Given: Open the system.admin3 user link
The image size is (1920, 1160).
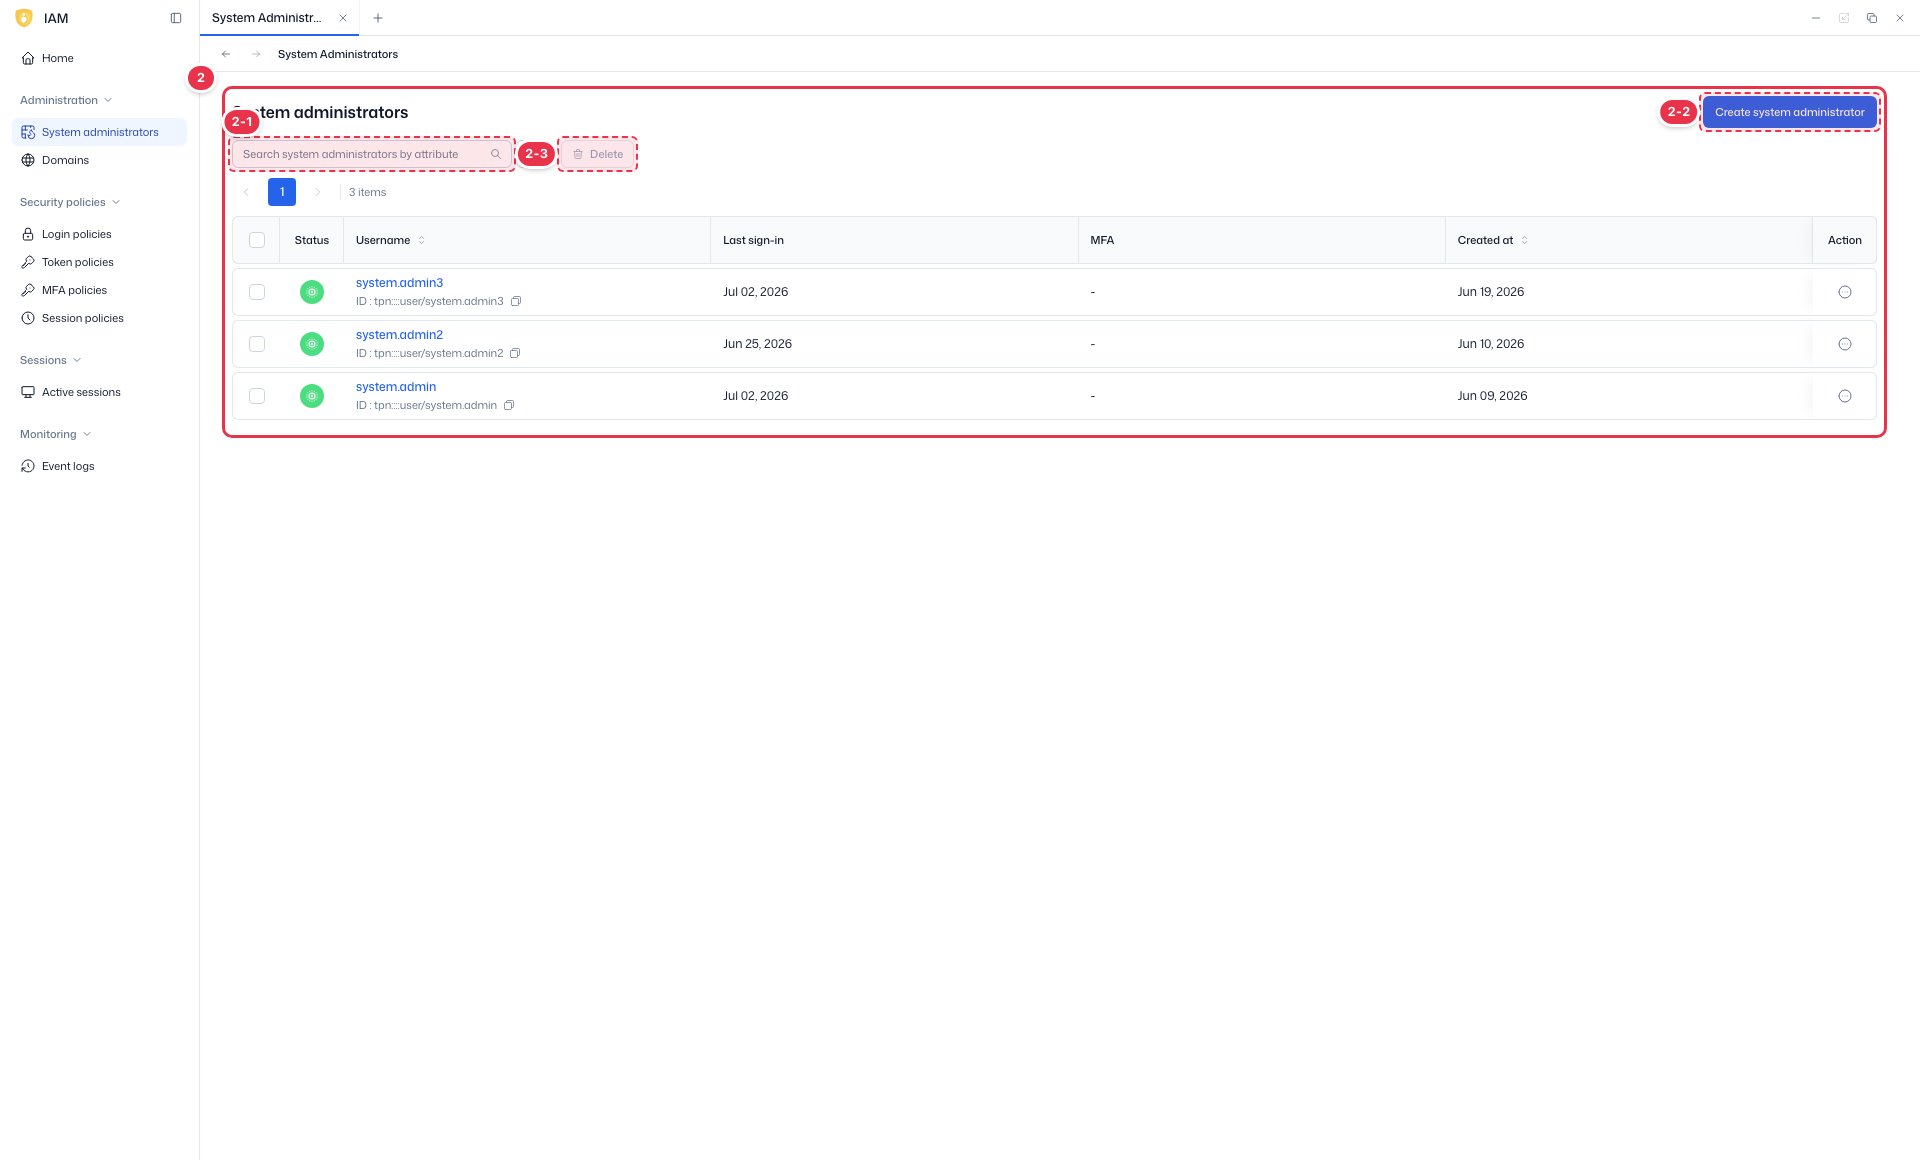Looking at the screenshot, I should 399,283.
